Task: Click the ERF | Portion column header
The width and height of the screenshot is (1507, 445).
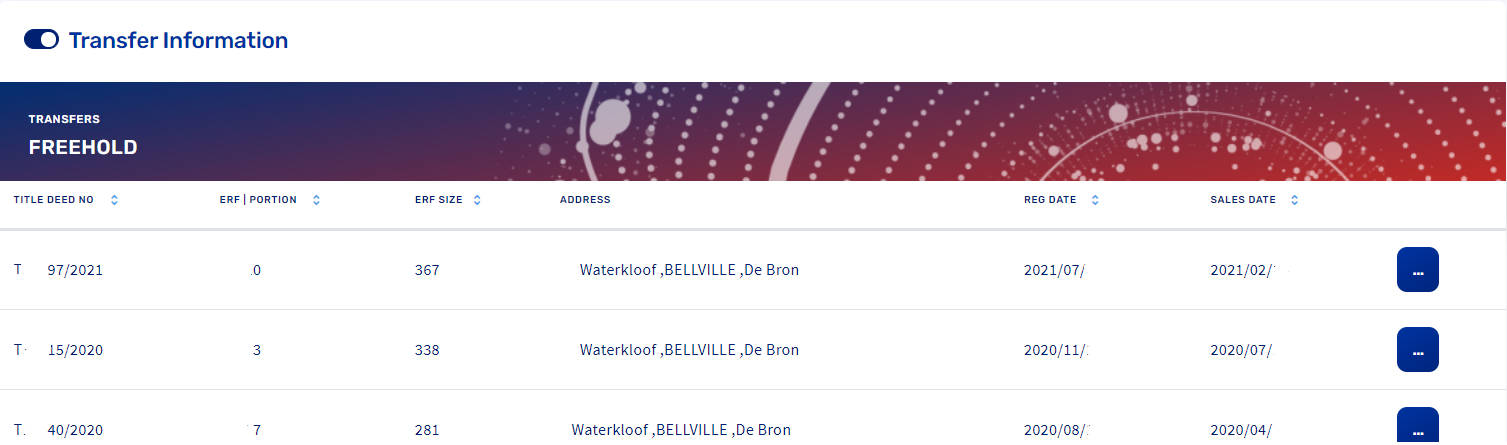Action: (258, 200)
